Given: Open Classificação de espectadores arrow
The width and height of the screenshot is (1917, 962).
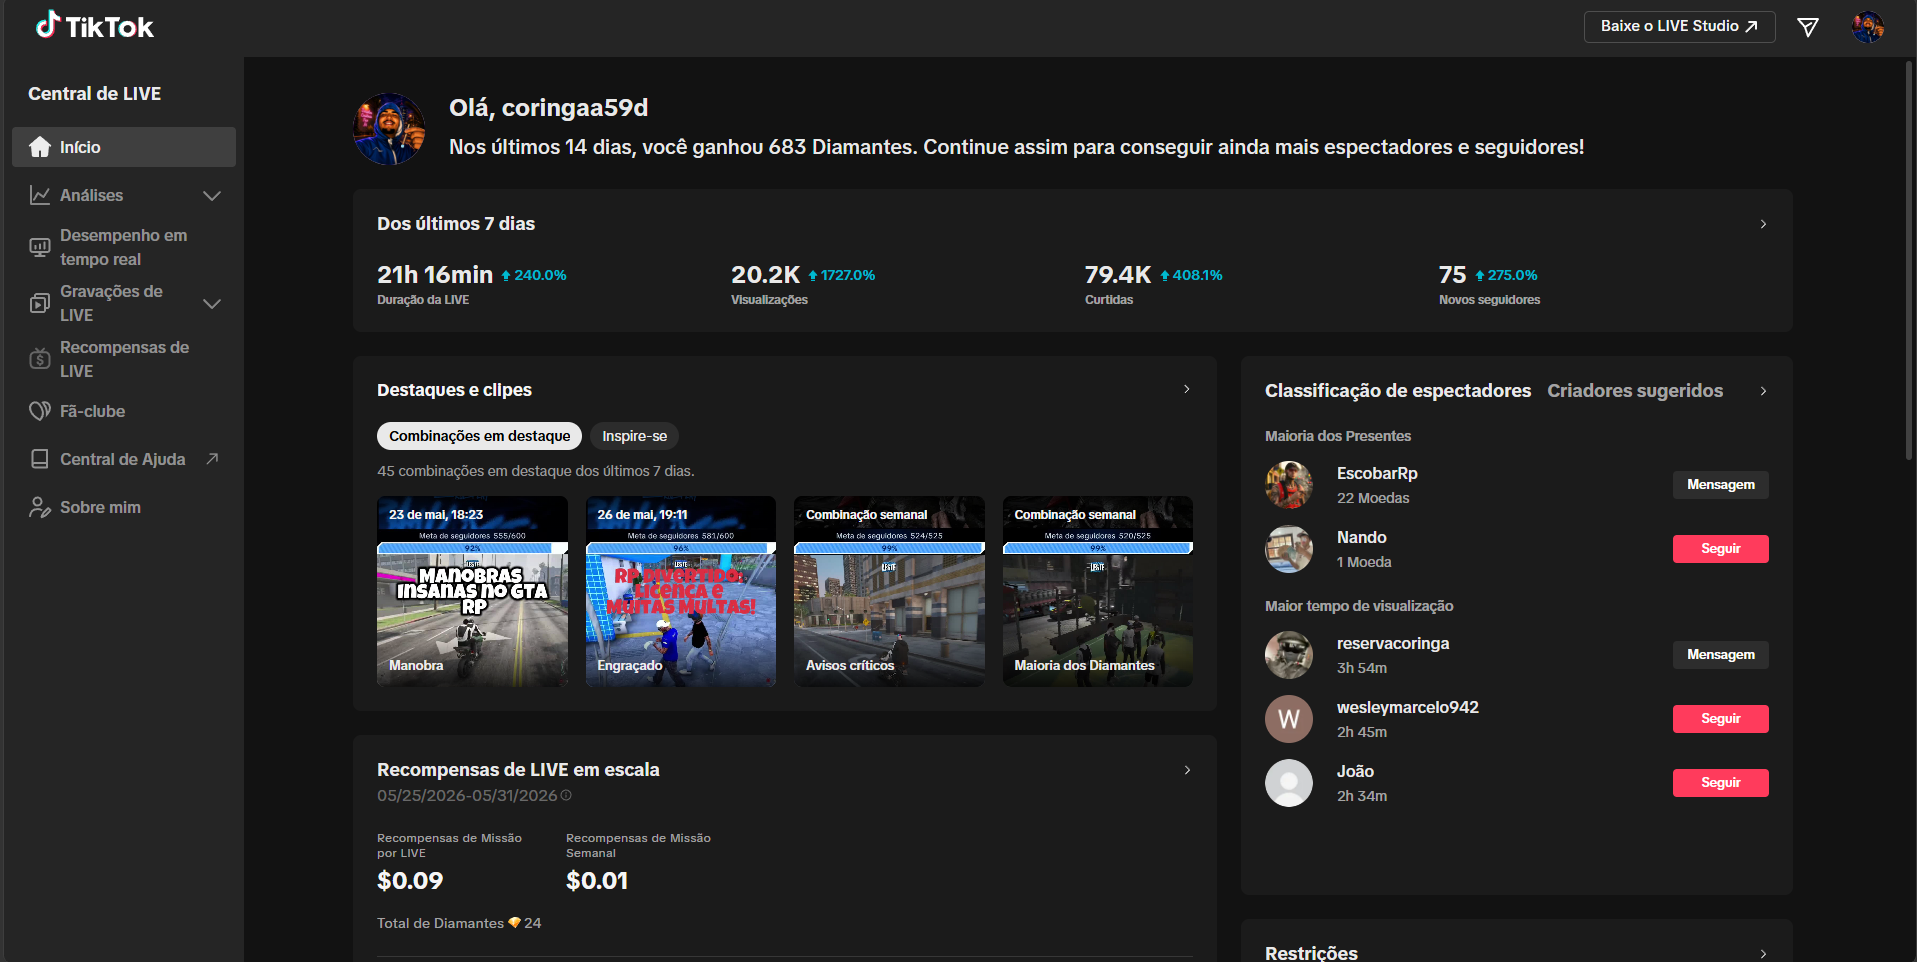Looking at the screenshot, I should [x=1763, y=391].
